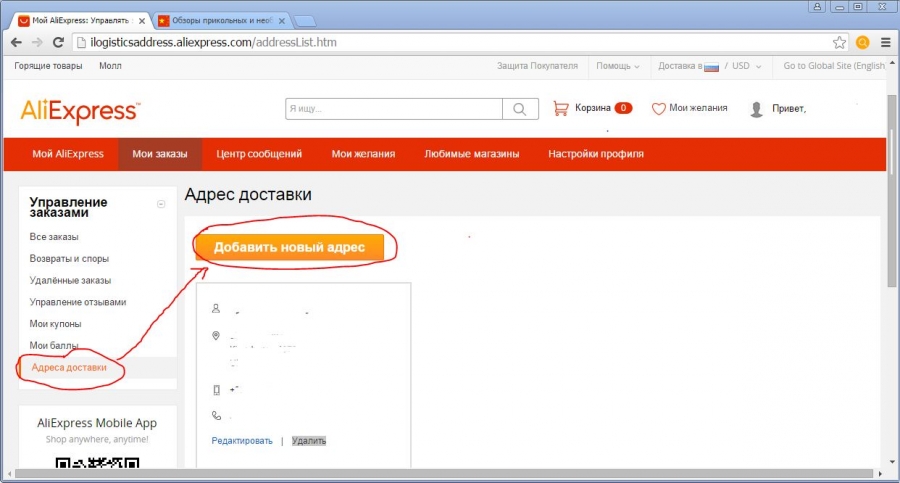The width and height of the screenshot is (900, 483).
Task: Click the Chrome user profile icon in title bar
Action: pos(817,7)
